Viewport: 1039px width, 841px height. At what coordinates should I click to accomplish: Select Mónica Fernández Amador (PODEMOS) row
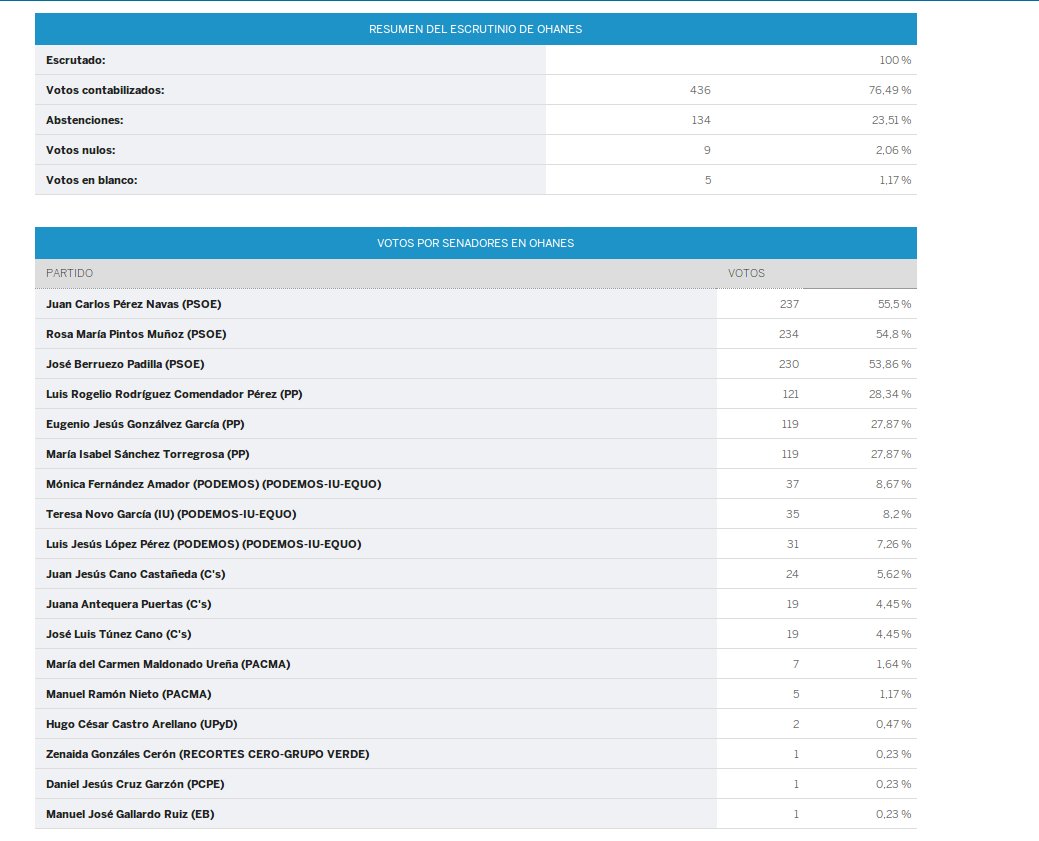(476, 484)
